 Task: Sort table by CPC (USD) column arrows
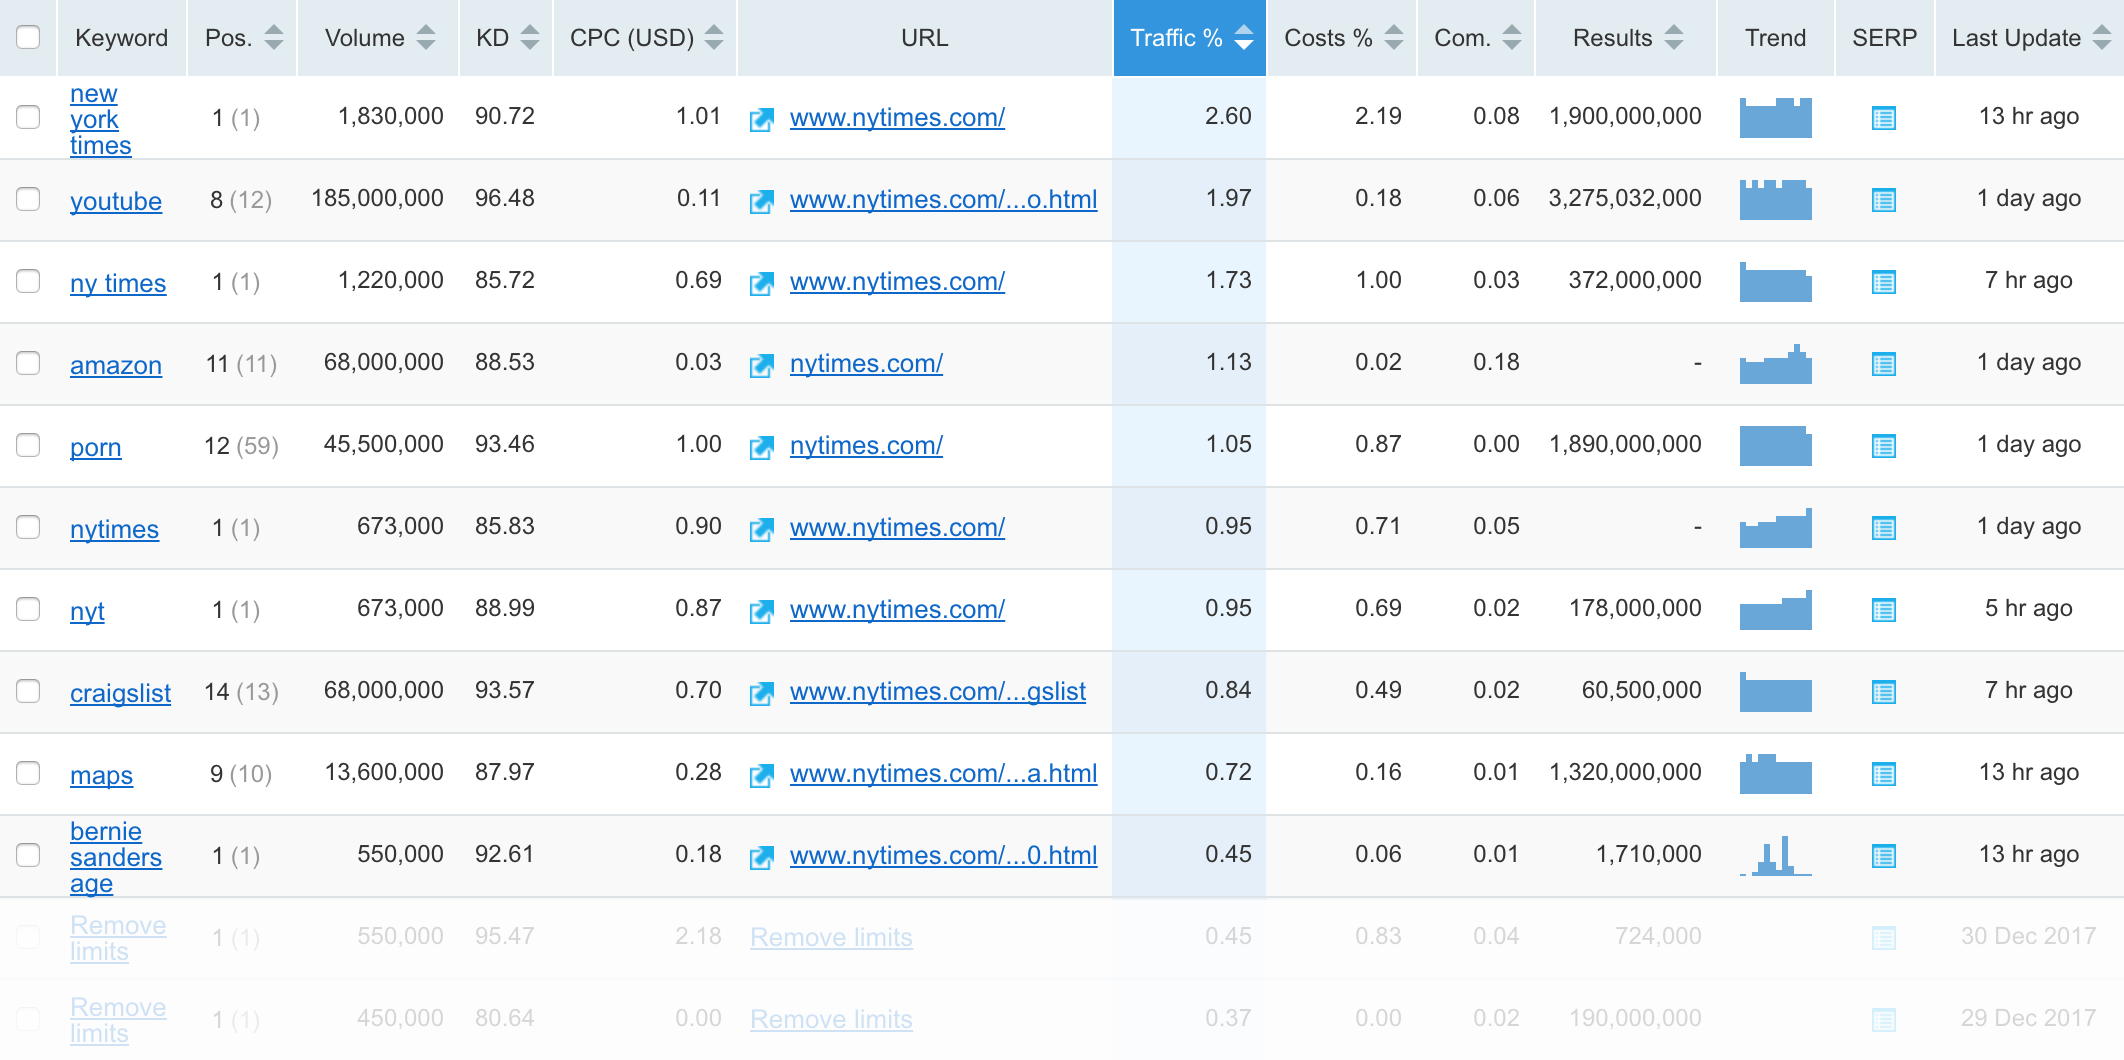(x=714, y=38)
